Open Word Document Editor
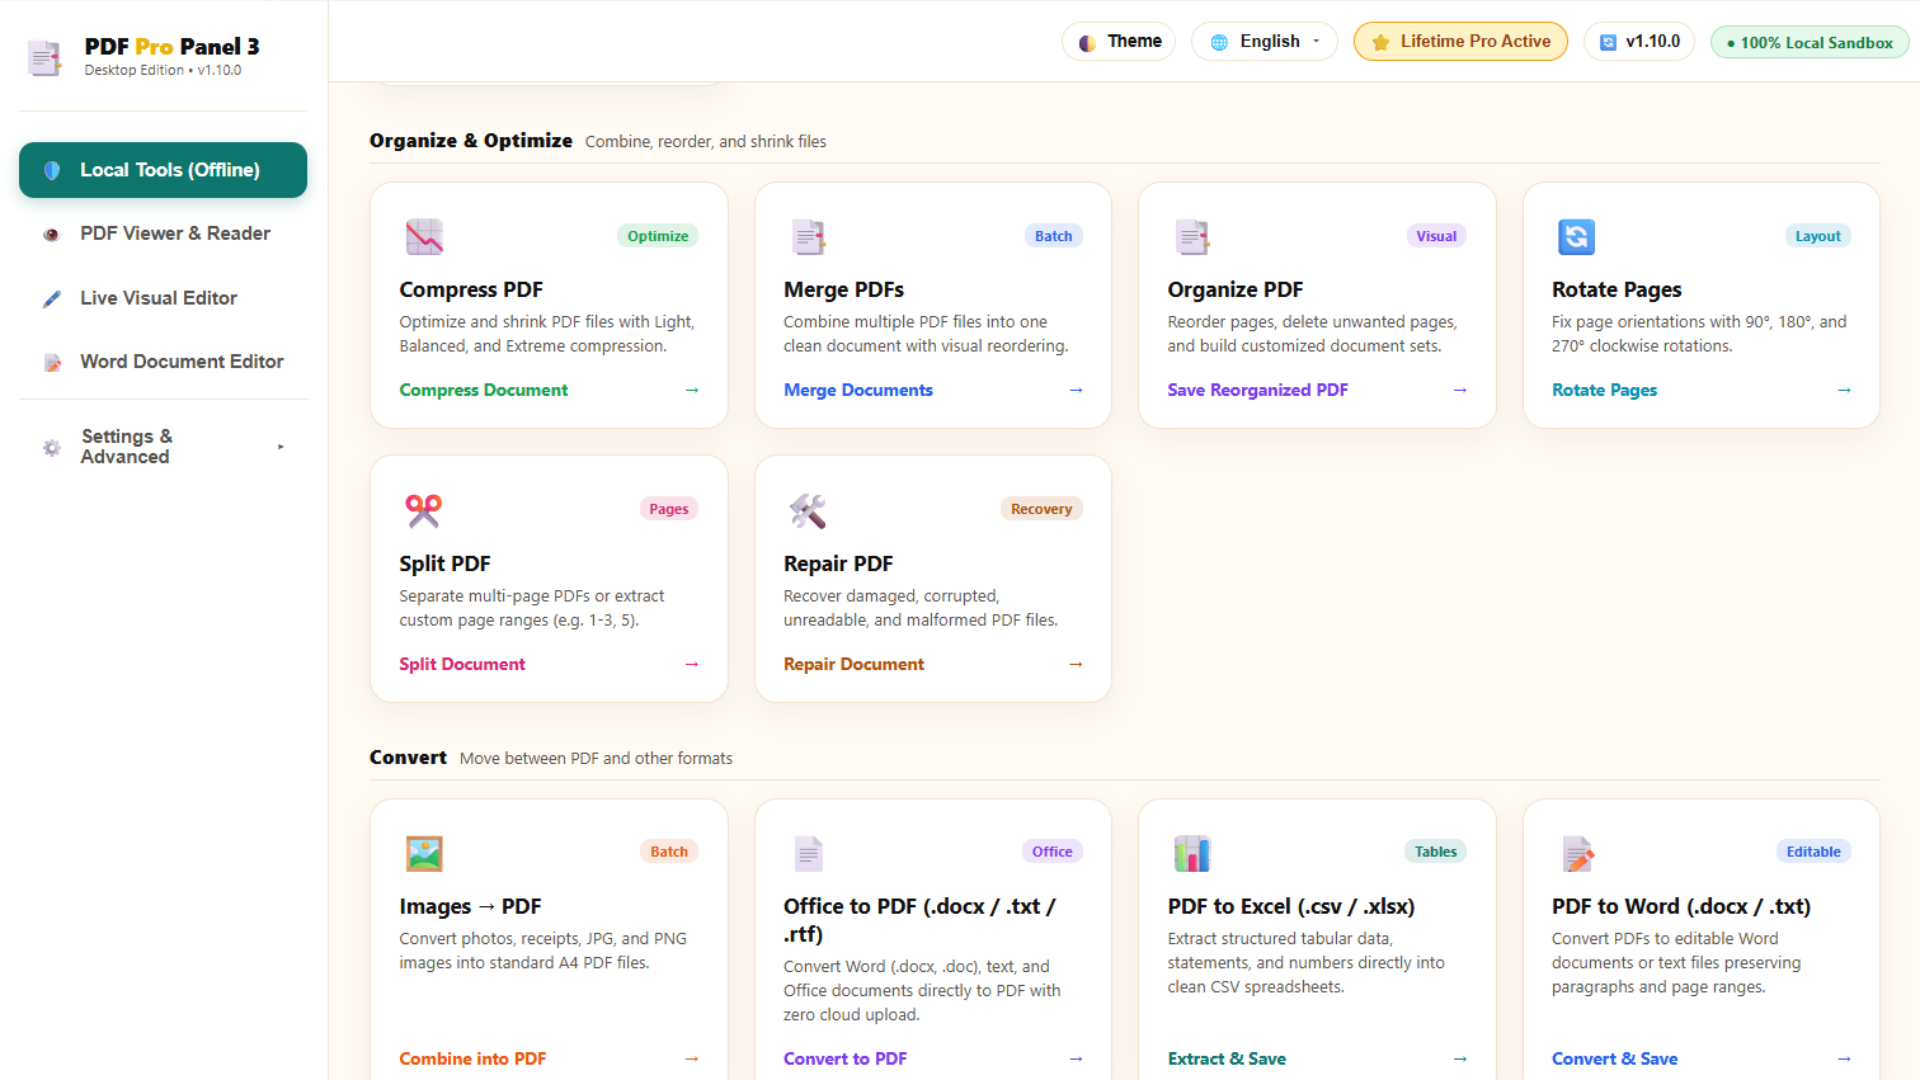 pyautogui.click(x=163, y=362)
